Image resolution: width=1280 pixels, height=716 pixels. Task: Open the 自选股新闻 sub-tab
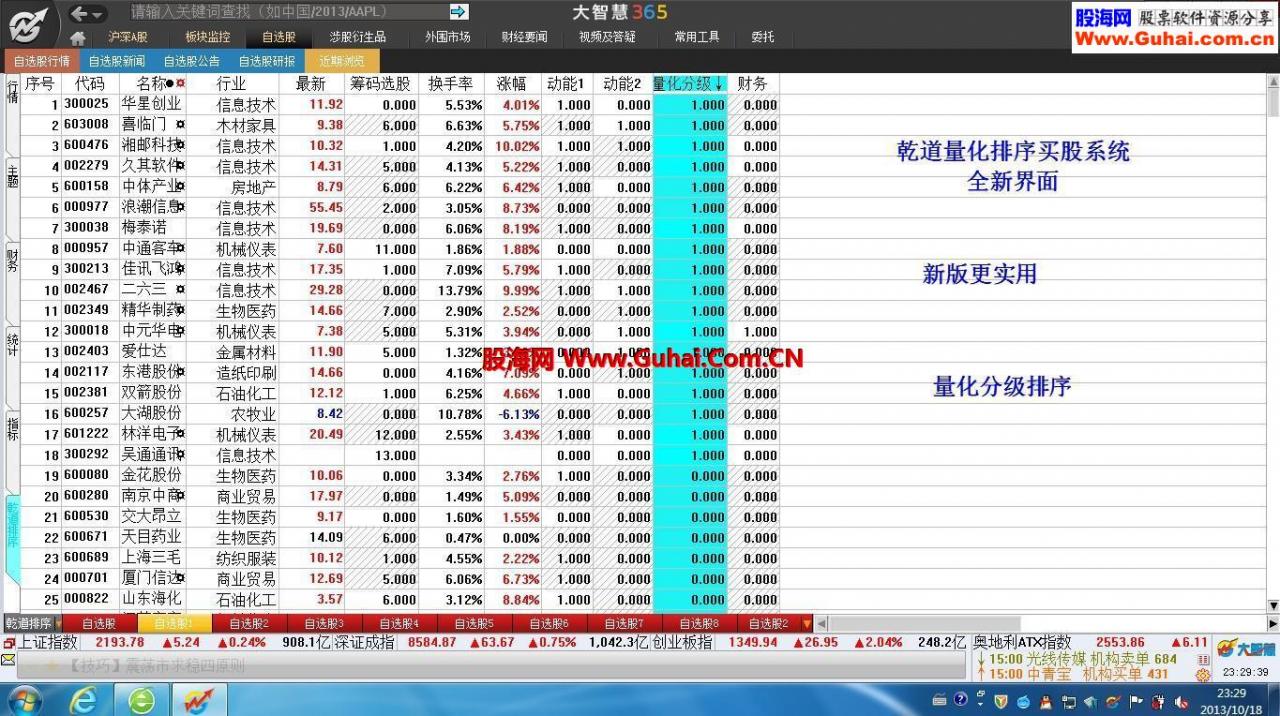tap(117, 61)
